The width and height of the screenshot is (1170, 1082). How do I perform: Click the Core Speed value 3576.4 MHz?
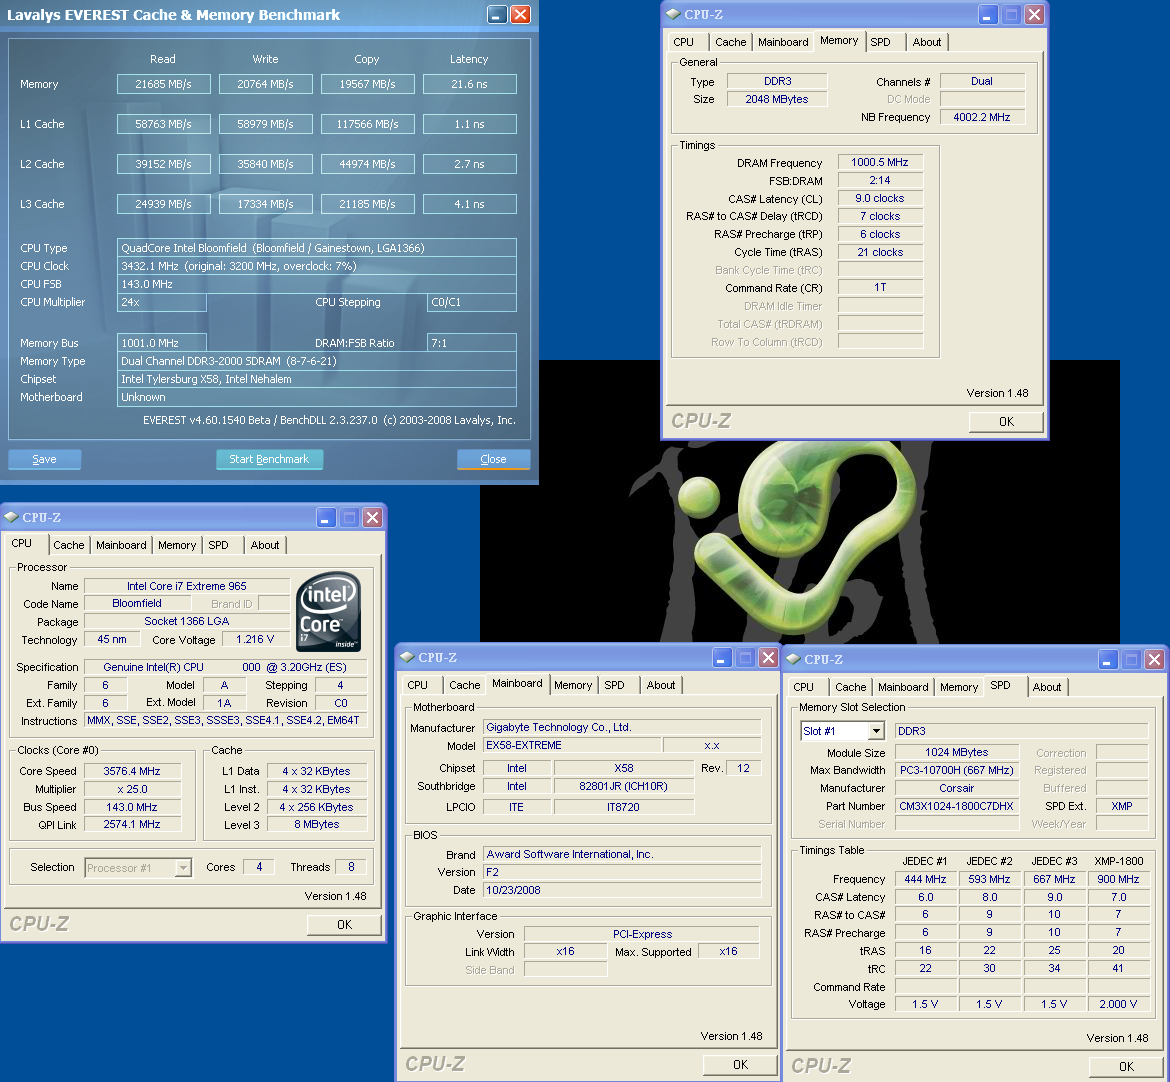(131, 771)
